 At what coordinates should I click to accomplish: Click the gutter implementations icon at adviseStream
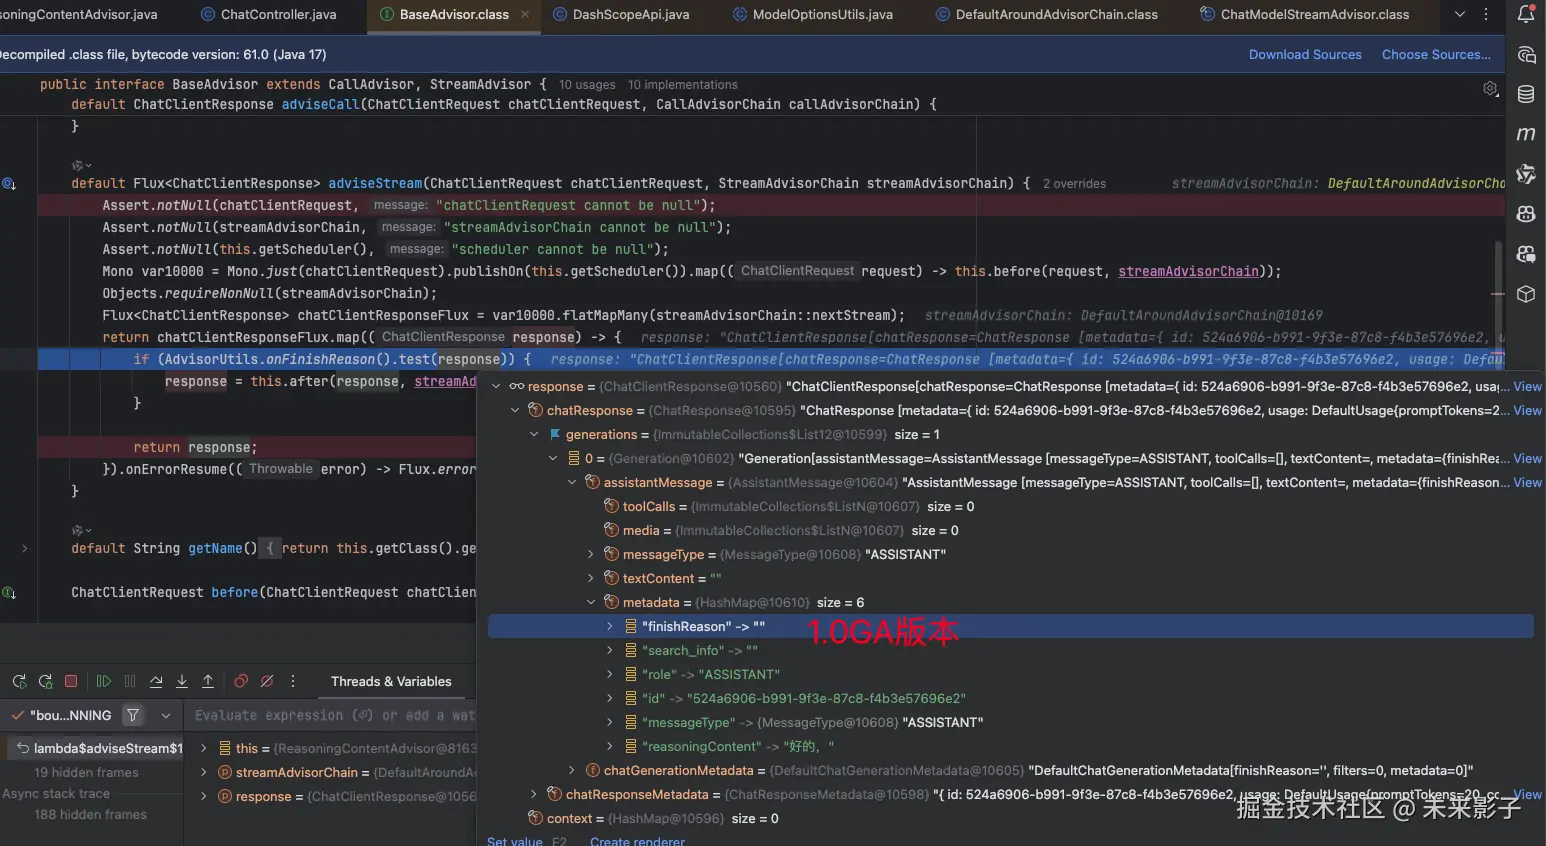[x=9, y=184]
